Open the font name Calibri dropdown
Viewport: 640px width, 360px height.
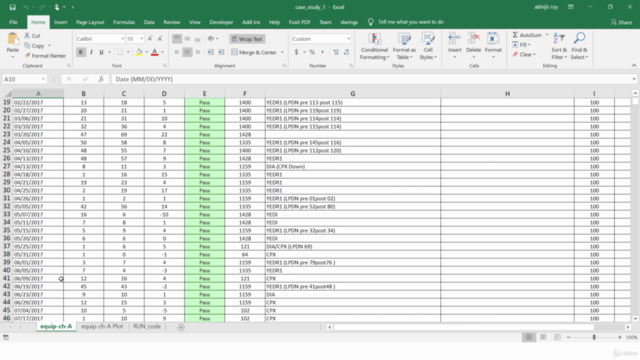pos(122,39)
